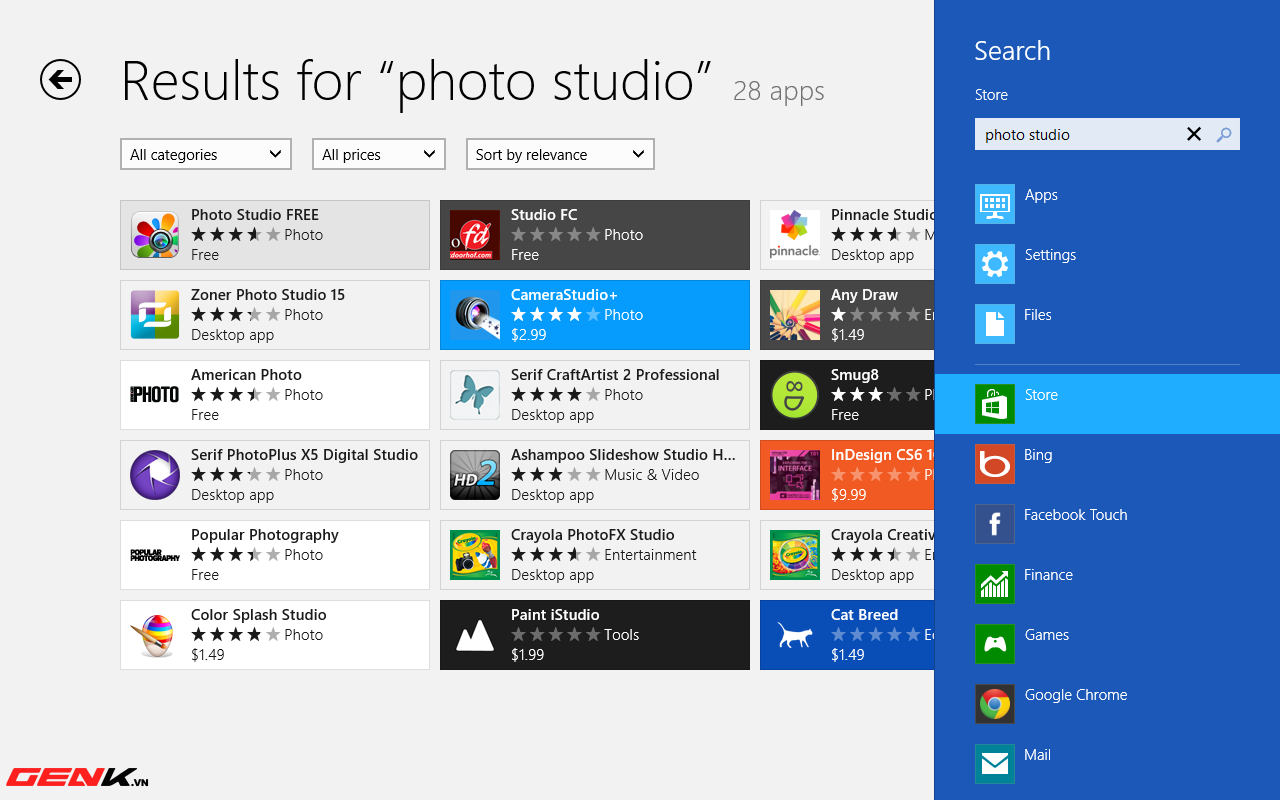Screen dimensions: 1280x800
Task: Click InDesign CS6 interface thumbnail icon
Action: 795,475
